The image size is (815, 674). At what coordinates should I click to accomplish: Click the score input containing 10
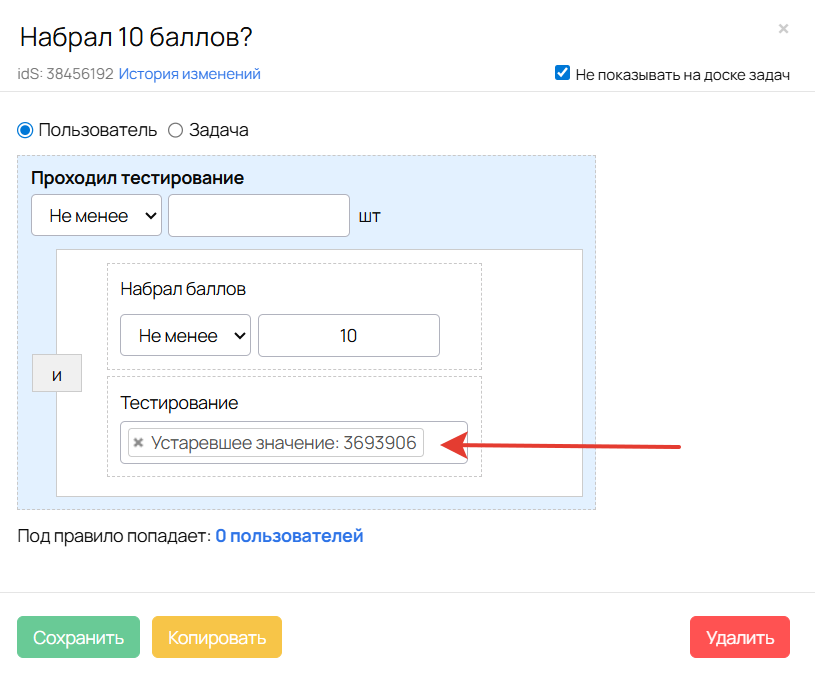click(348, 336)
